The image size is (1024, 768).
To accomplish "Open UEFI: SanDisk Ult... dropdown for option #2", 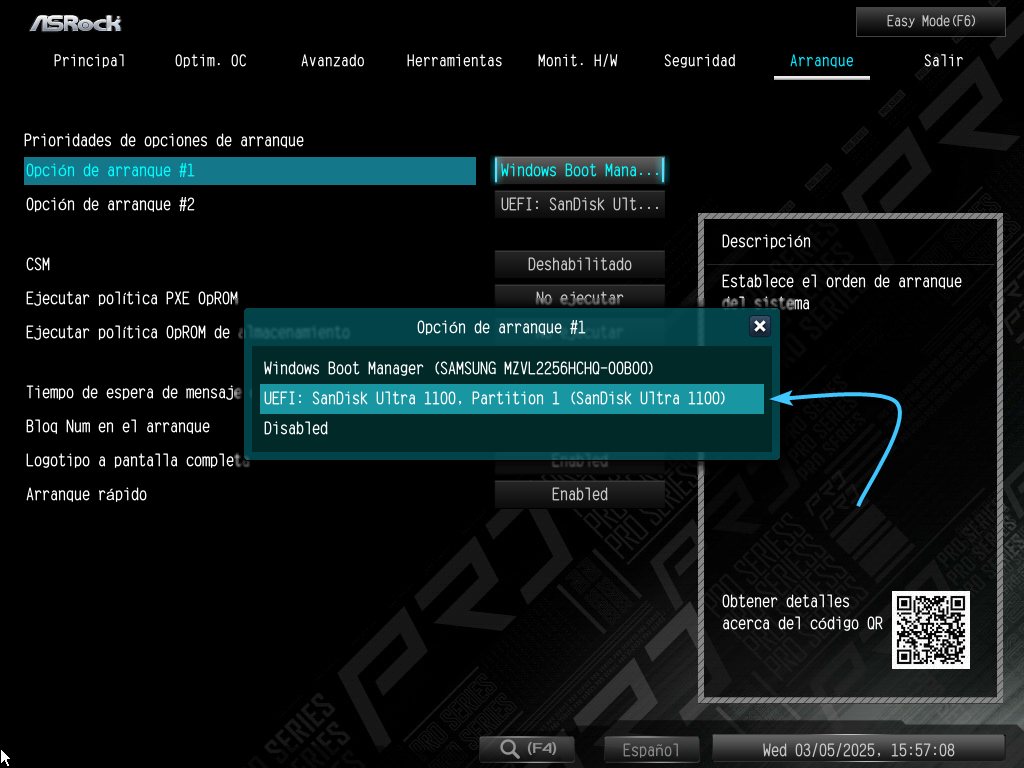I will coord(579,204).
